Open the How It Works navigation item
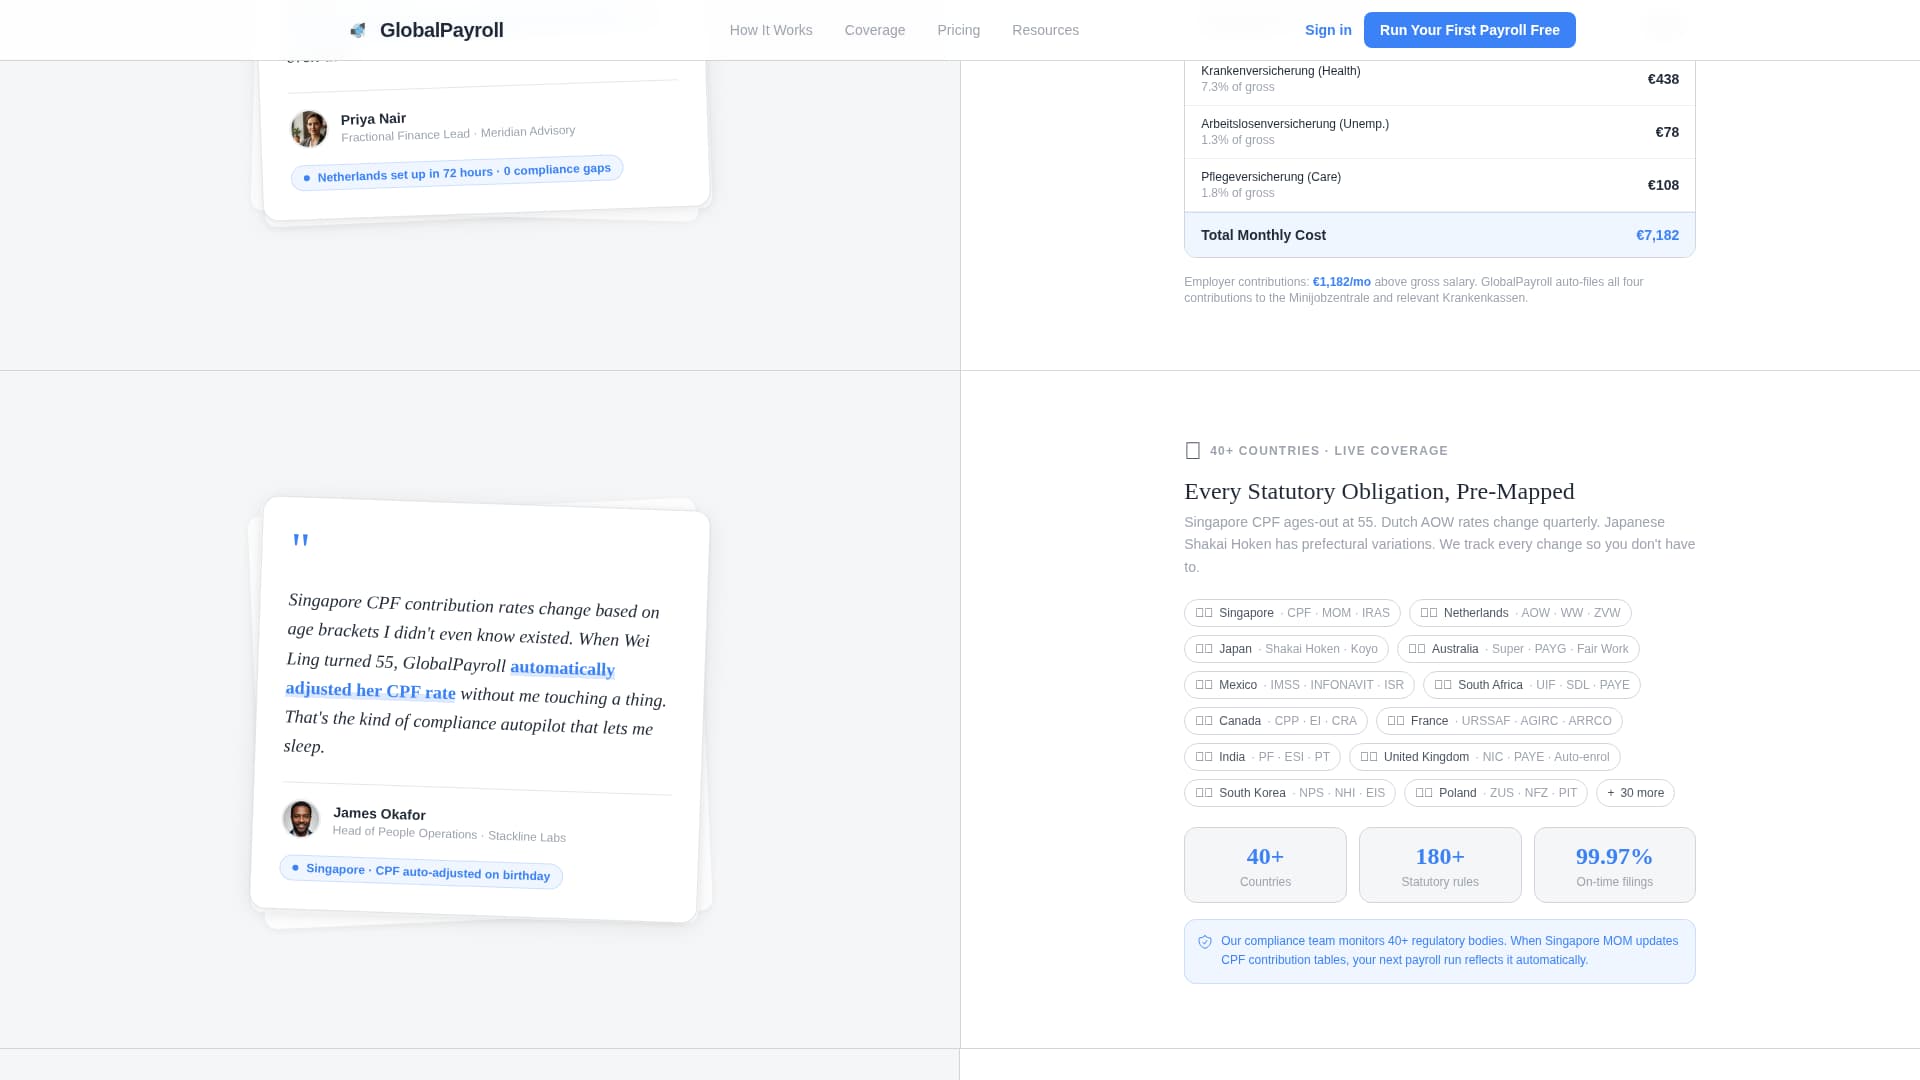This screenshot has height=1080, width=1920. pos(770,30)
